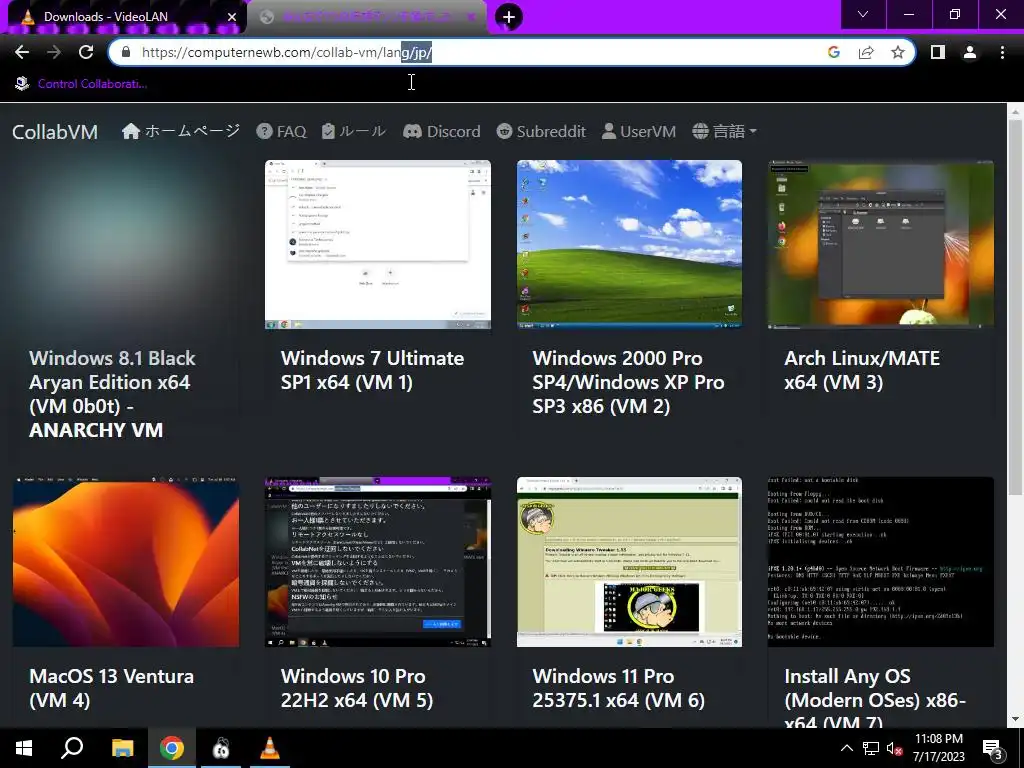Open the Discord link
Image resolution: width=1024 pixels, height=768 pixels.
[x=441, y=131]
